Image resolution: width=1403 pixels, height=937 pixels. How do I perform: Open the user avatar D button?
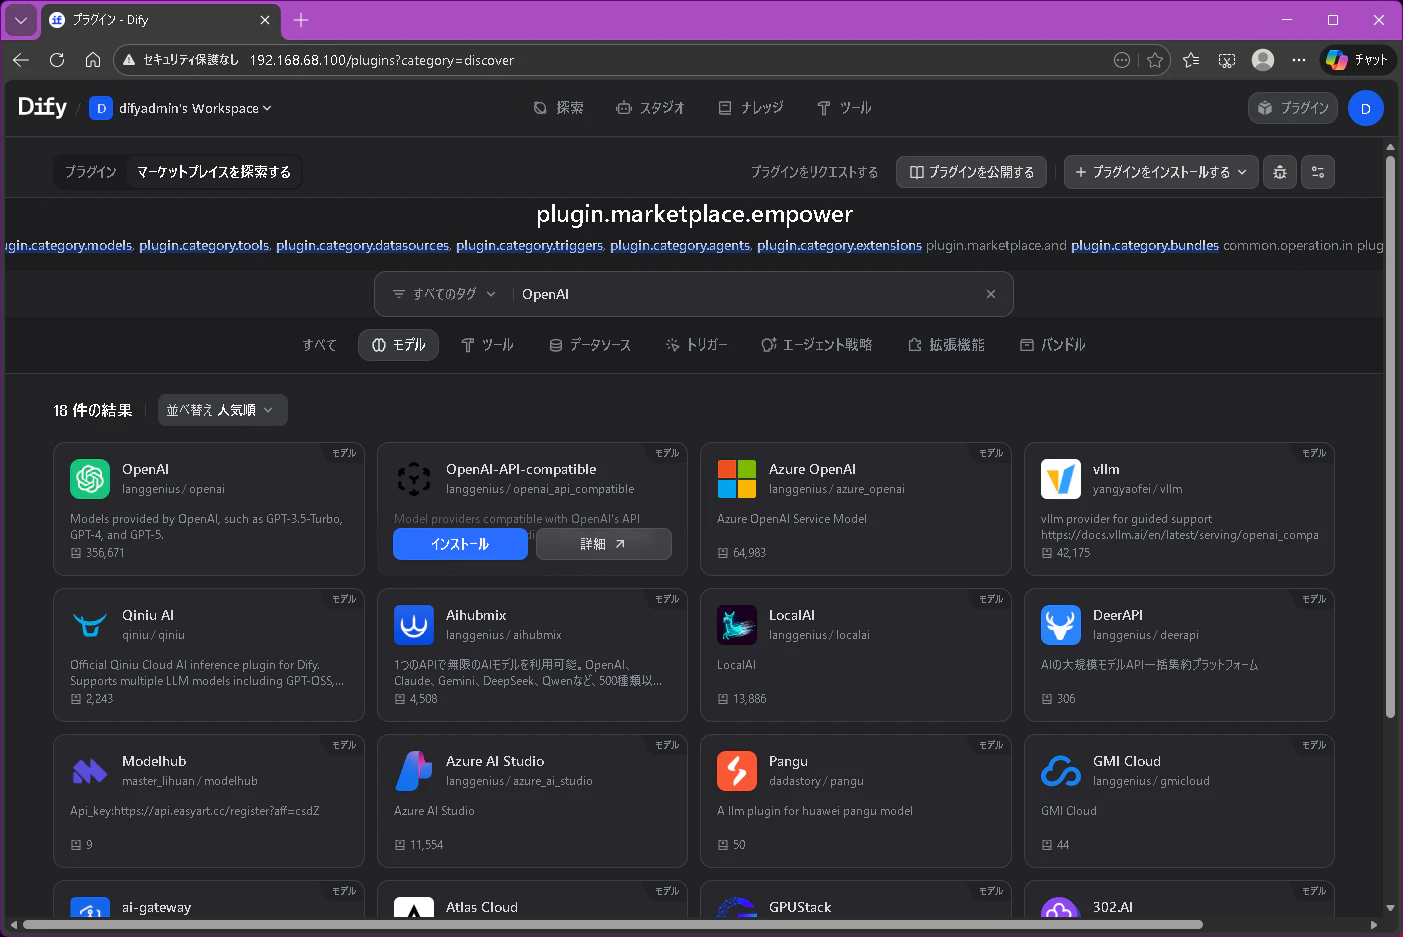tap(1366, 108)
